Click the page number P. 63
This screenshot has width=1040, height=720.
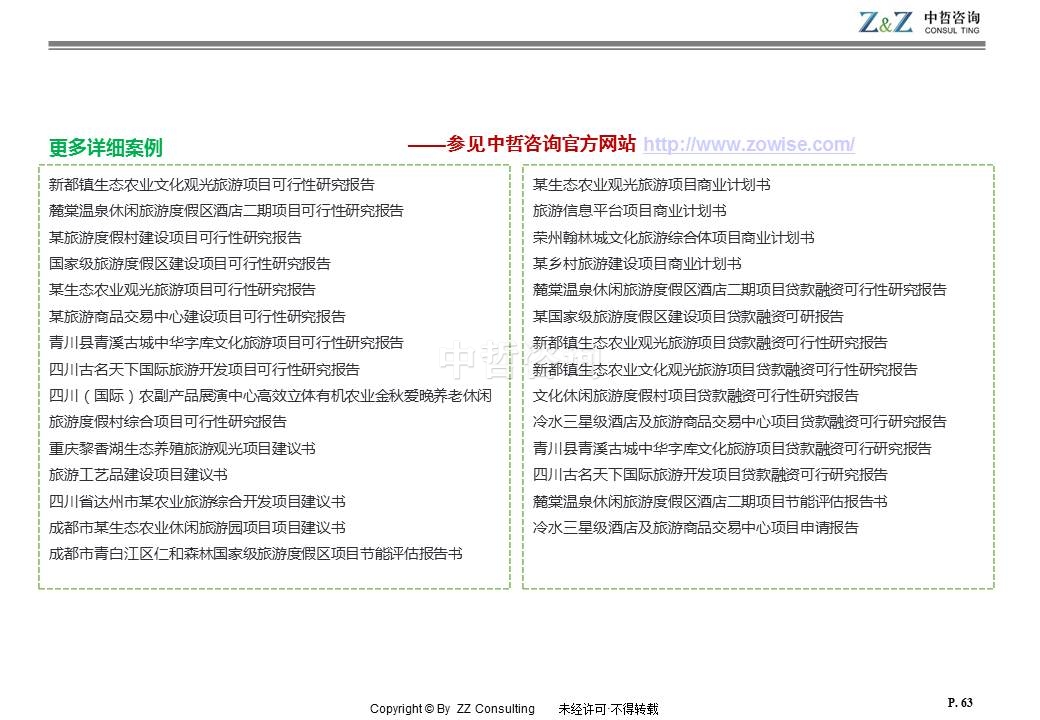[959, 703]
